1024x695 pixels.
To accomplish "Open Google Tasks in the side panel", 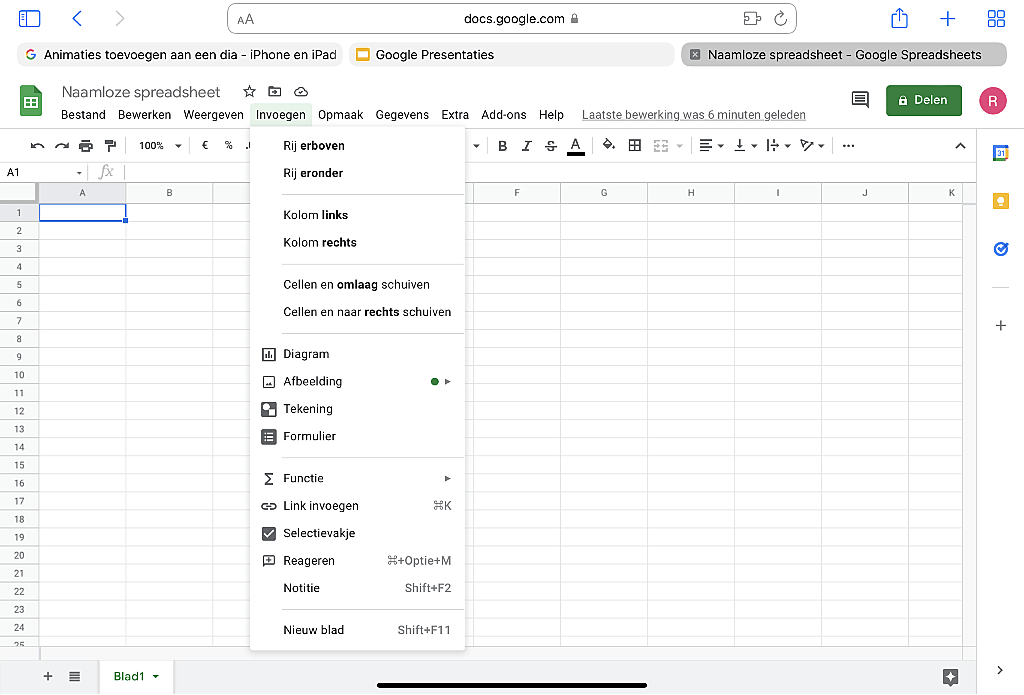I will (x=1000, y=249).
